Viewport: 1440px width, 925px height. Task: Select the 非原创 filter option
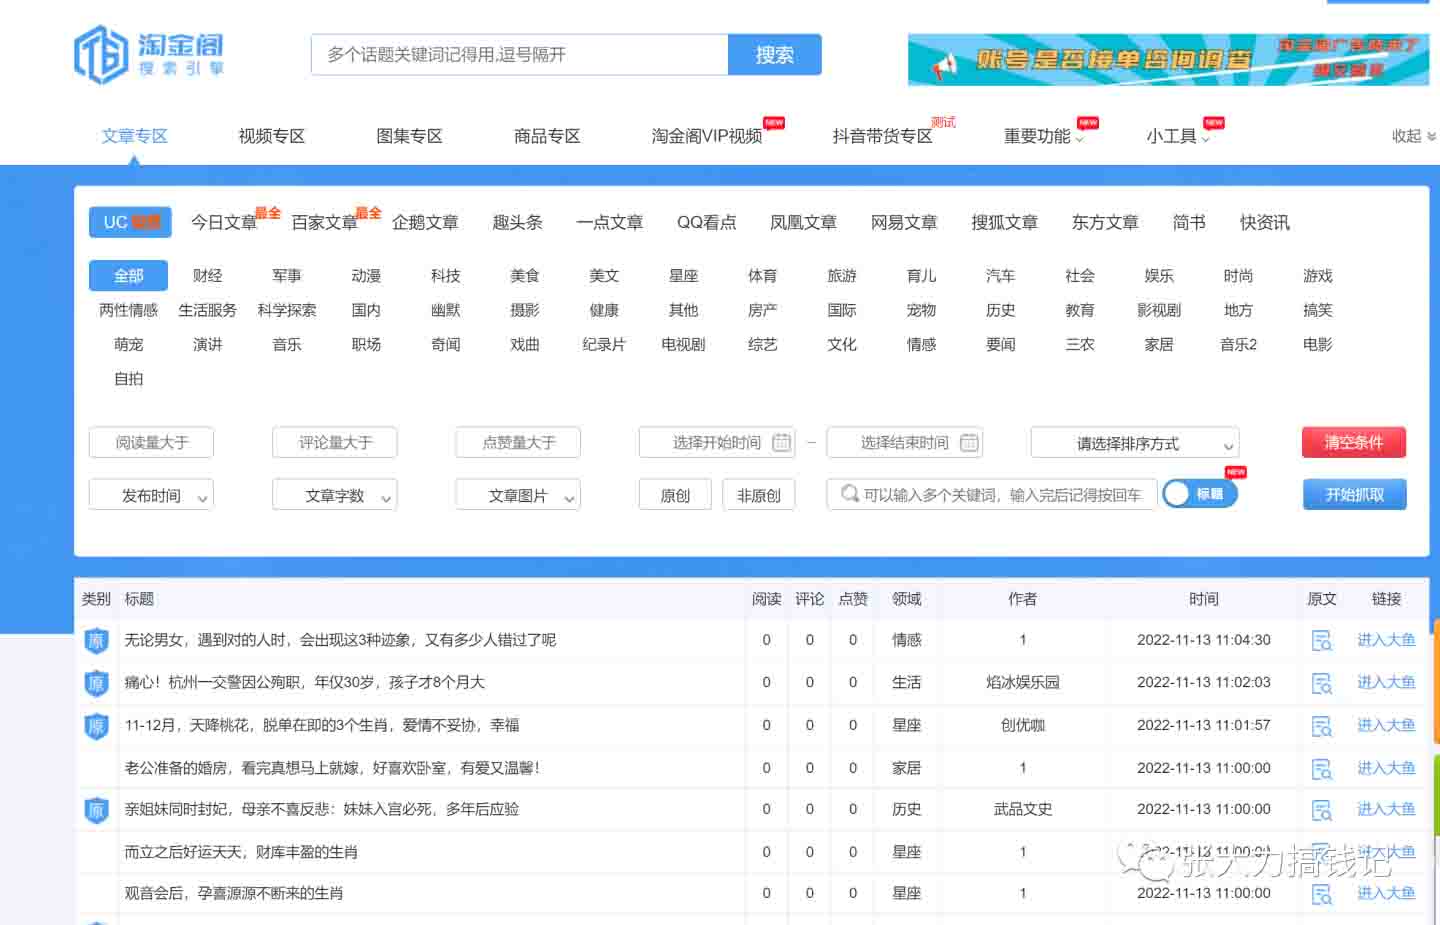tap(758, 495)
